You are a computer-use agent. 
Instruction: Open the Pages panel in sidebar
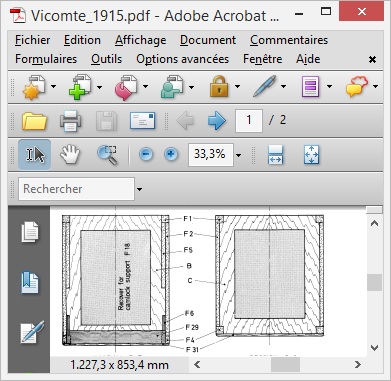pos(30,231)
